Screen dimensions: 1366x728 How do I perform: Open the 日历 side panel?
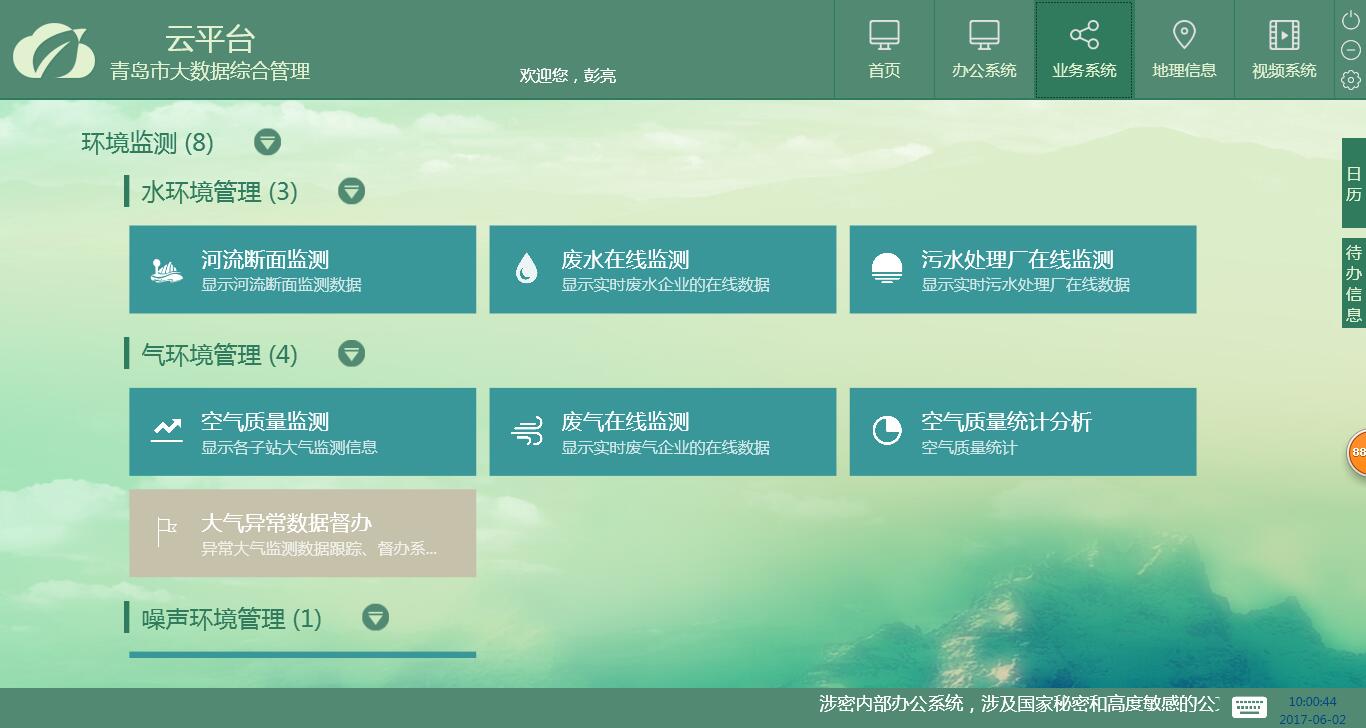coord(1353,184)
